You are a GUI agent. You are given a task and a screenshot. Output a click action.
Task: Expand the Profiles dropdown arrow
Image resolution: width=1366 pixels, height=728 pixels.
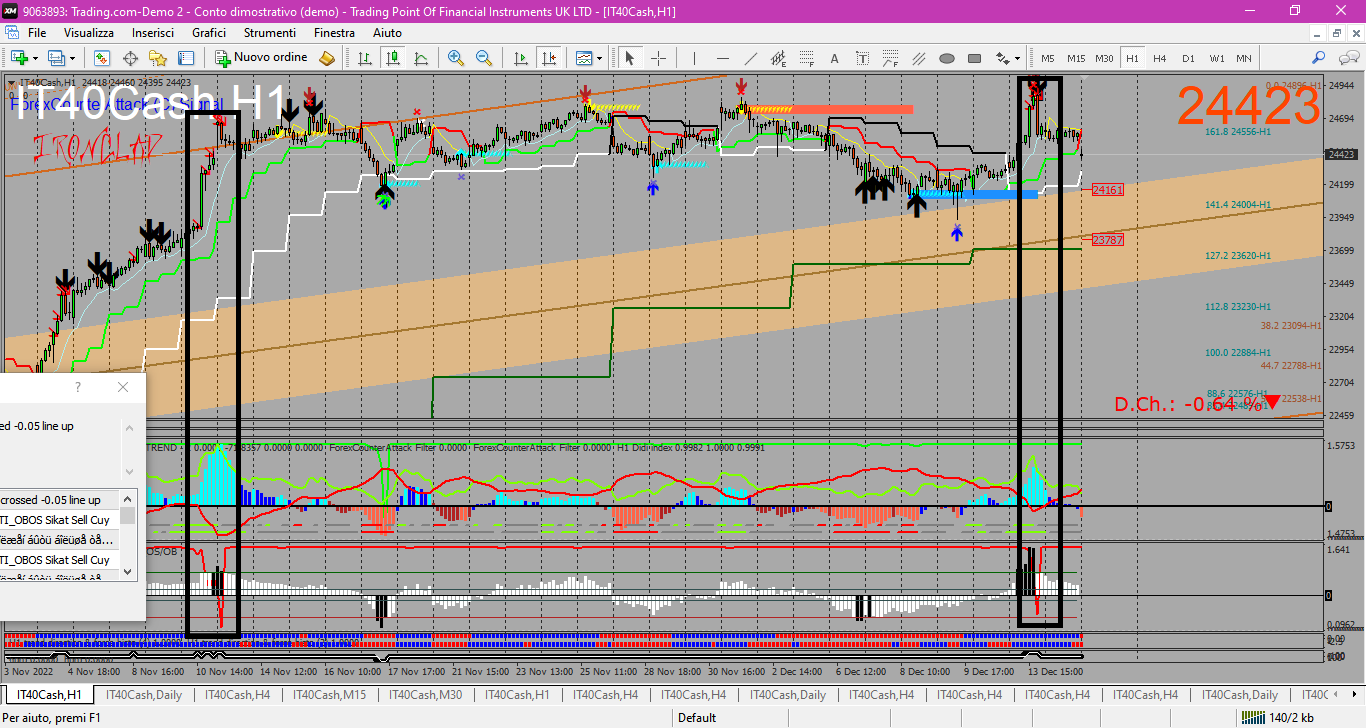coord(72,58)
